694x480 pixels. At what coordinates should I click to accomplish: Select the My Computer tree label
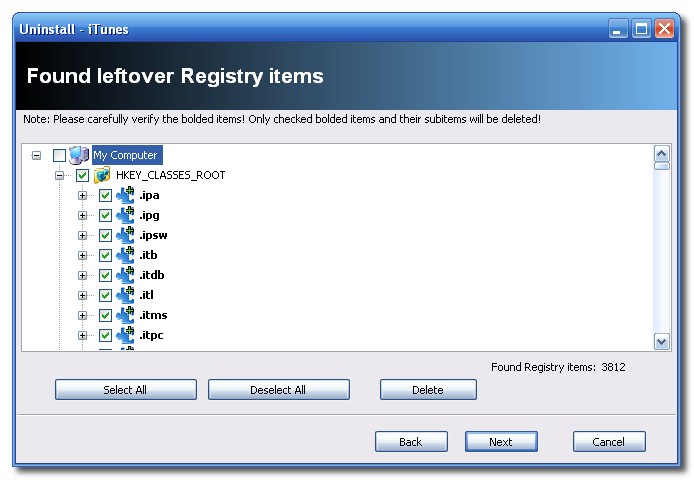[127, 155]
